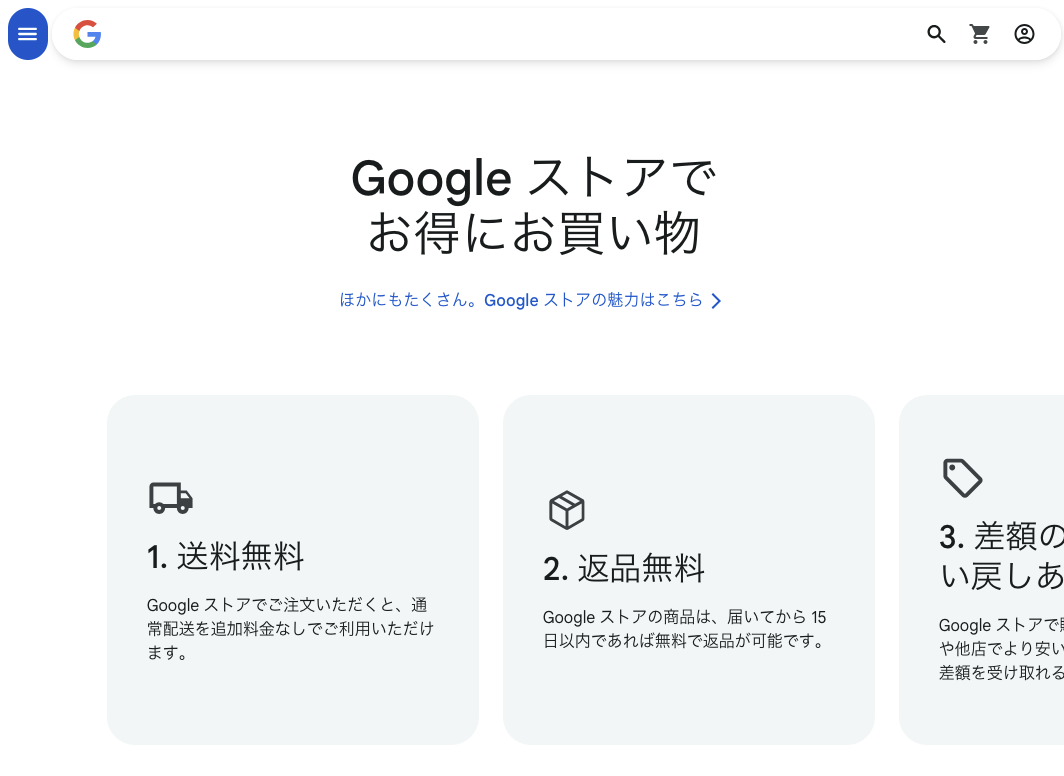This screenshot has width=1064, height=776.
Task: Click the delivery truck icon
Action: tap(171, 497)
